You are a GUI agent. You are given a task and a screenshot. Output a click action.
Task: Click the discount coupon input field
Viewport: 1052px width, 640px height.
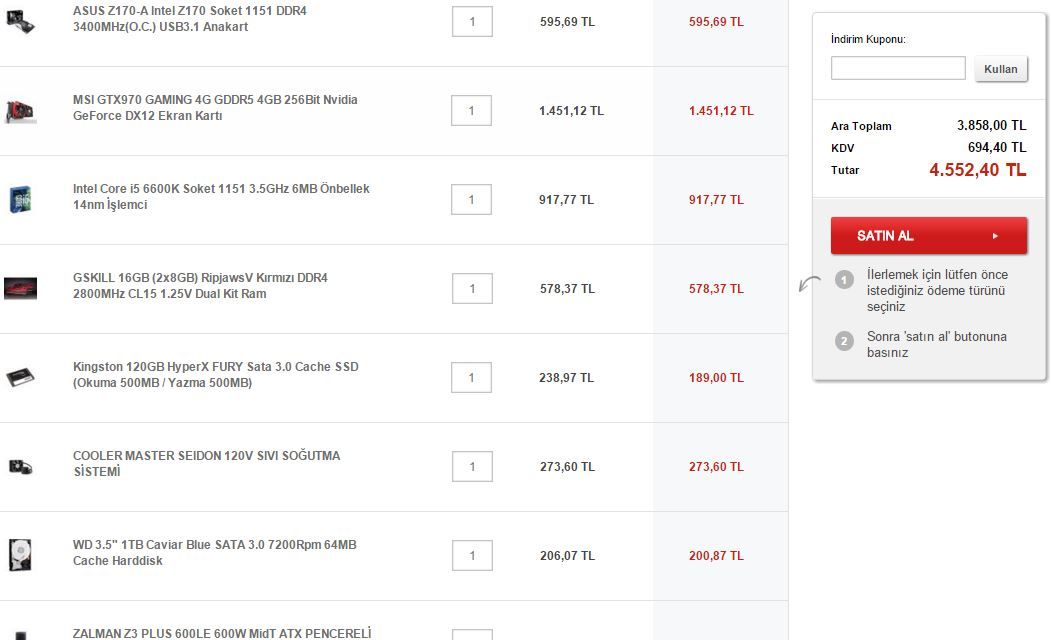coord(897,68)
